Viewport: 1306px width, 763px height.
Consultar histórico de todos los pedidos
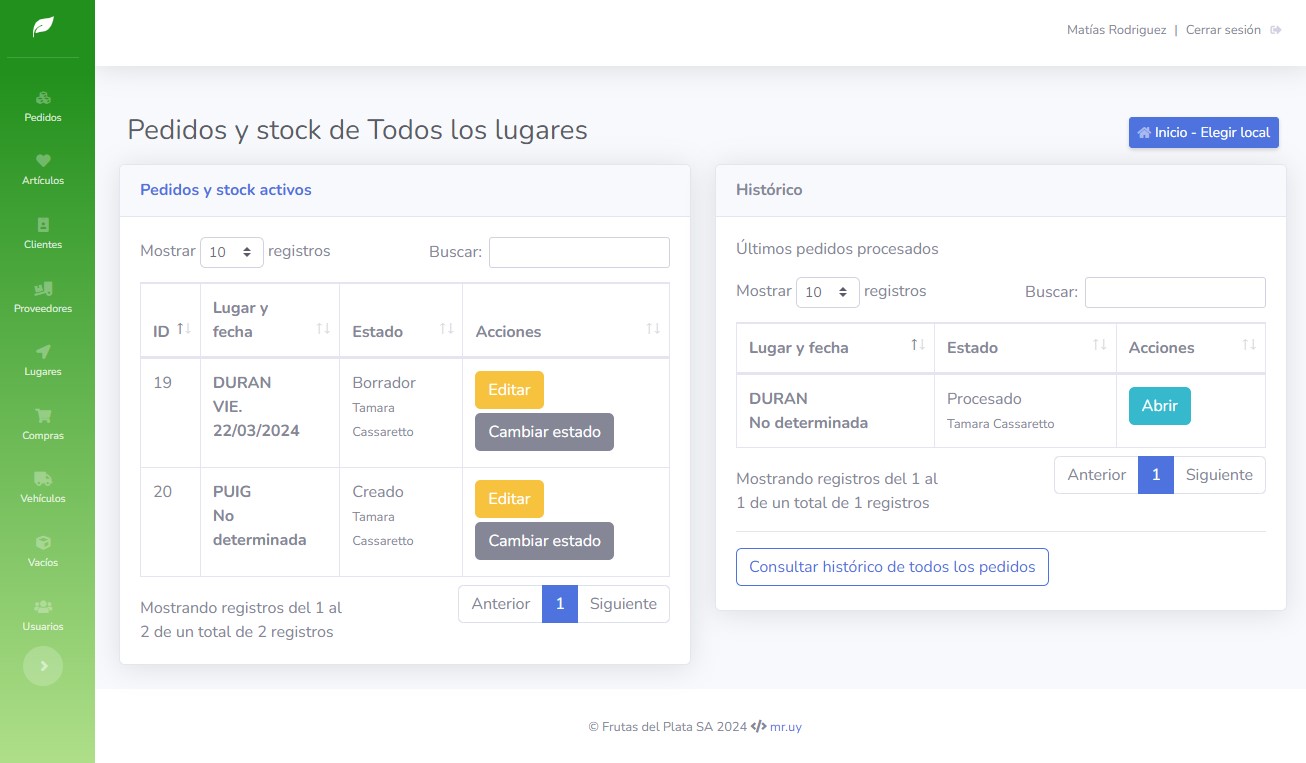pos(892,567)
